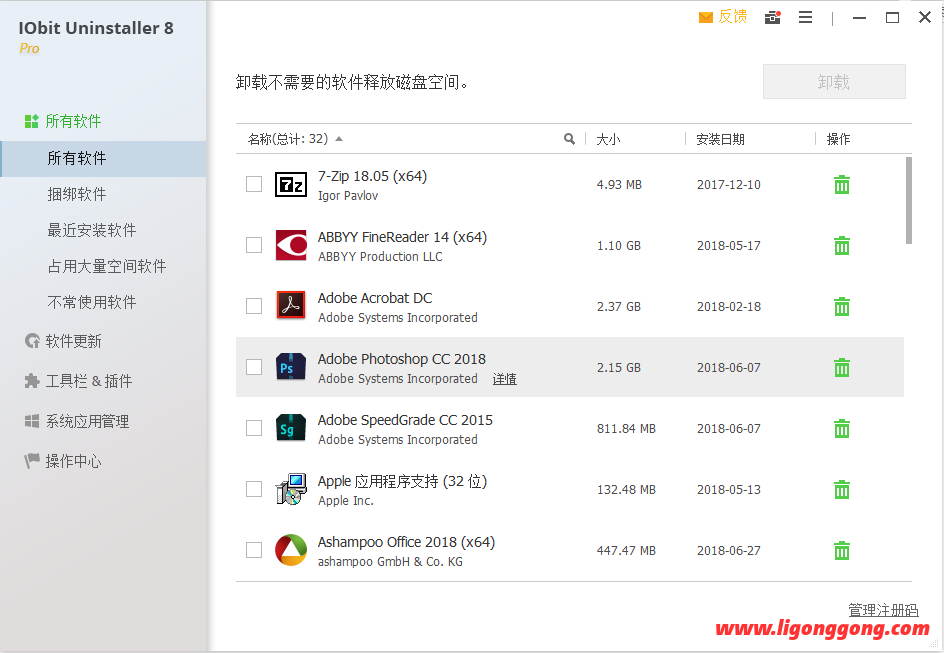
Task: Click the Adobe Acrobat DC app icon
Action: pos(291,306)
